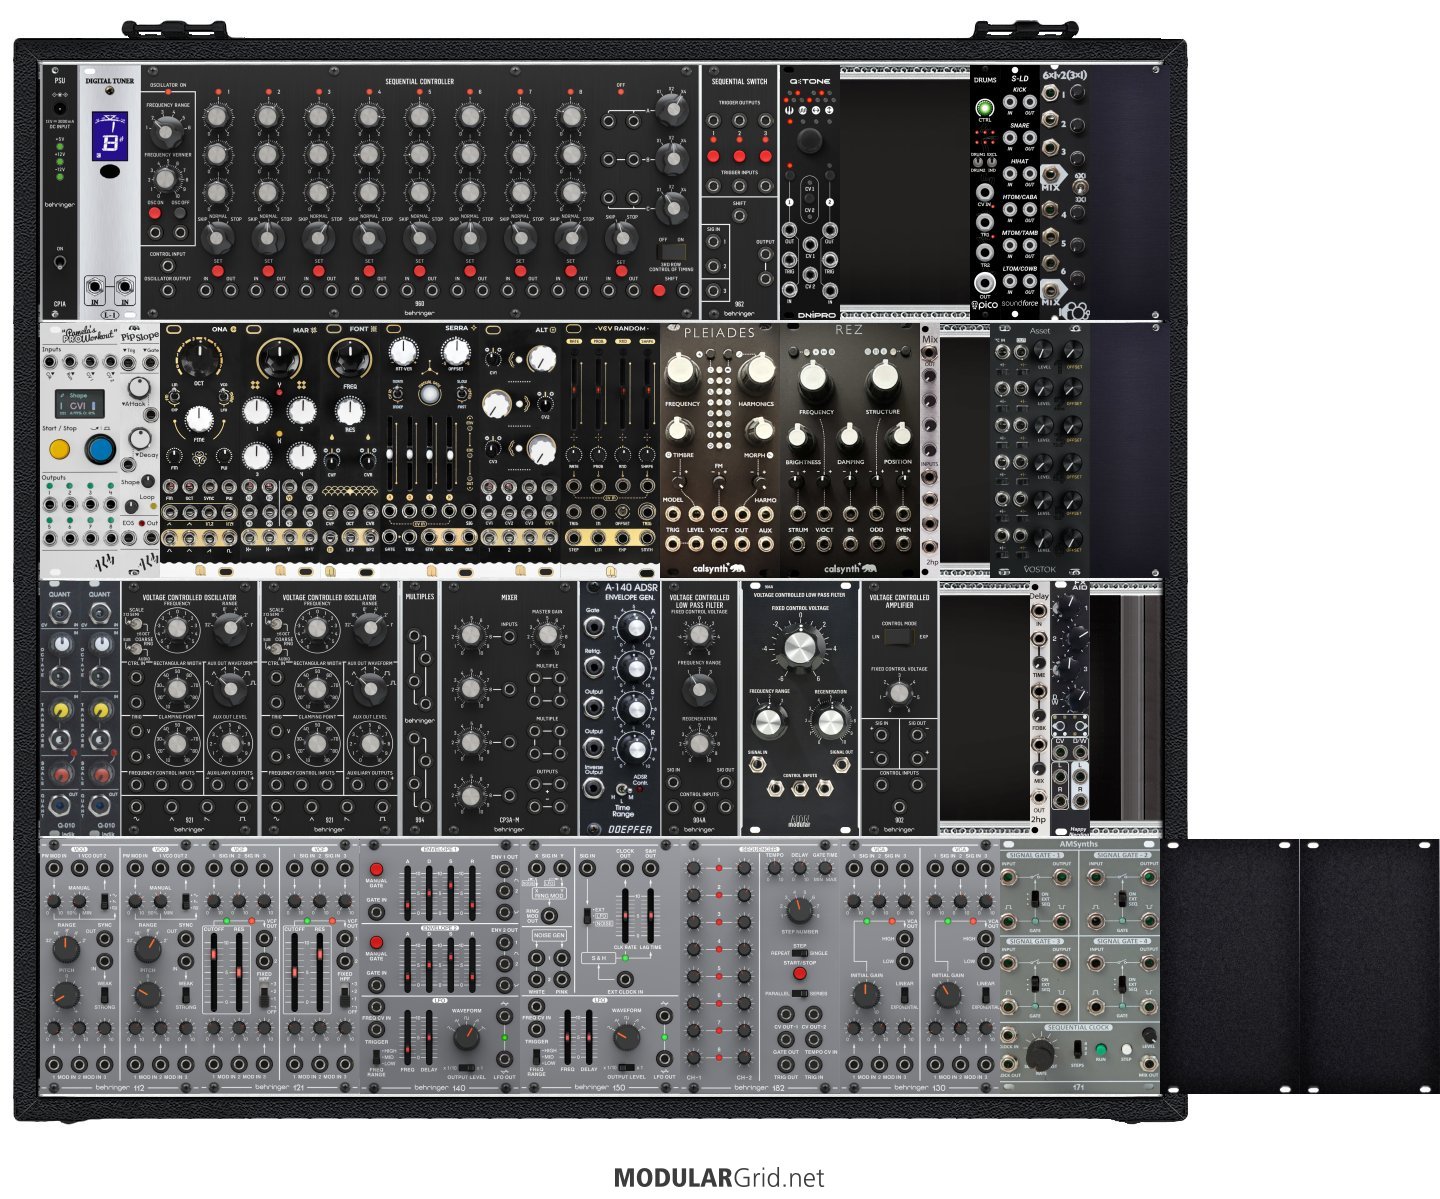Click the 904A Frequency Range knob

click(699, 689)
